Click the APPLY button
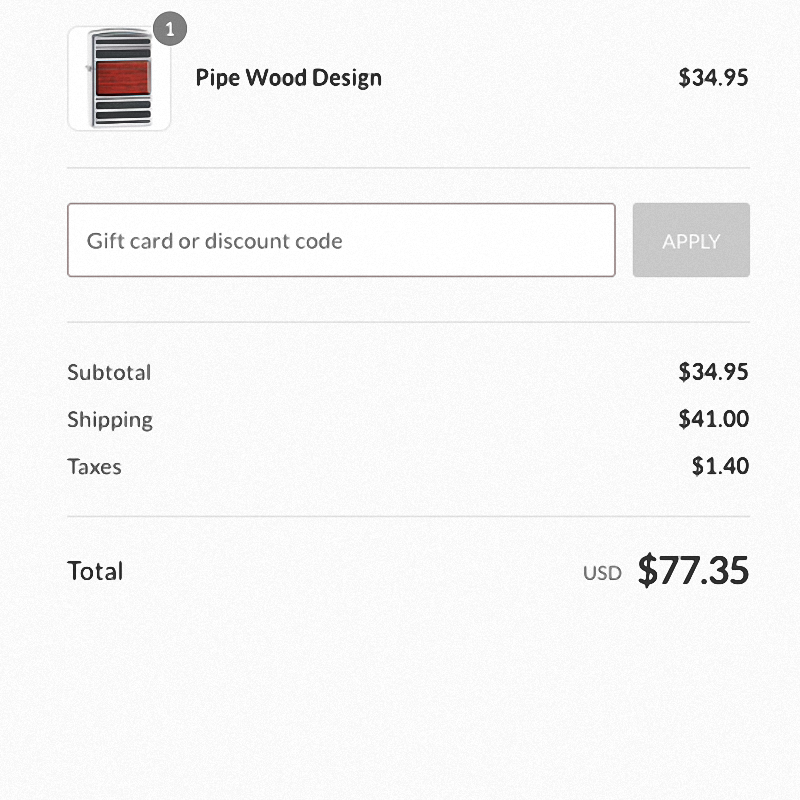Viewport: 800px width, 800px height. pyautogui.click(x=691, y=240)
